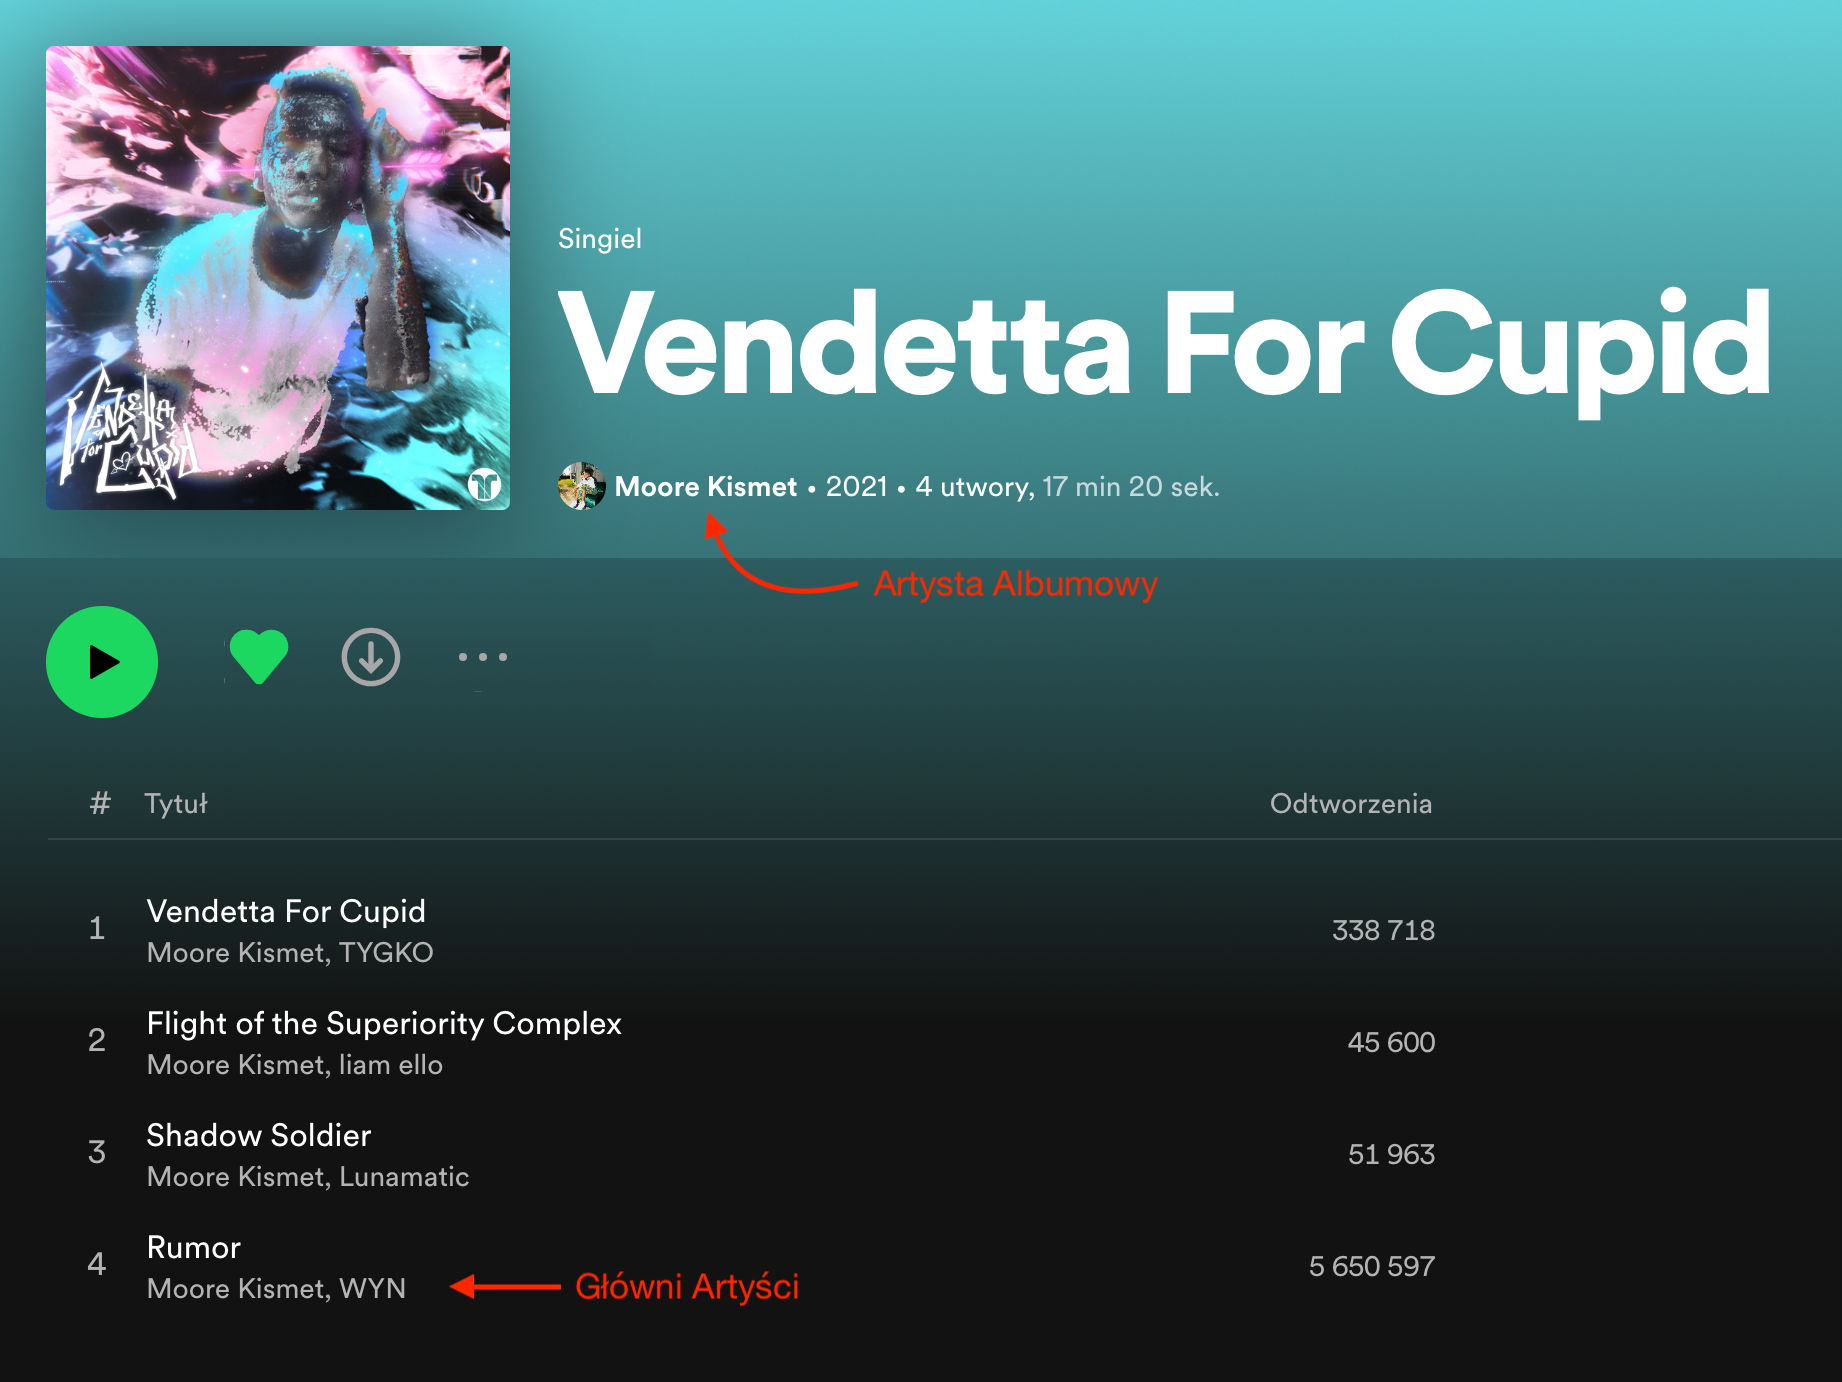
Task: Click track number 4 to play Rumor
Action: pos(97,1264)
